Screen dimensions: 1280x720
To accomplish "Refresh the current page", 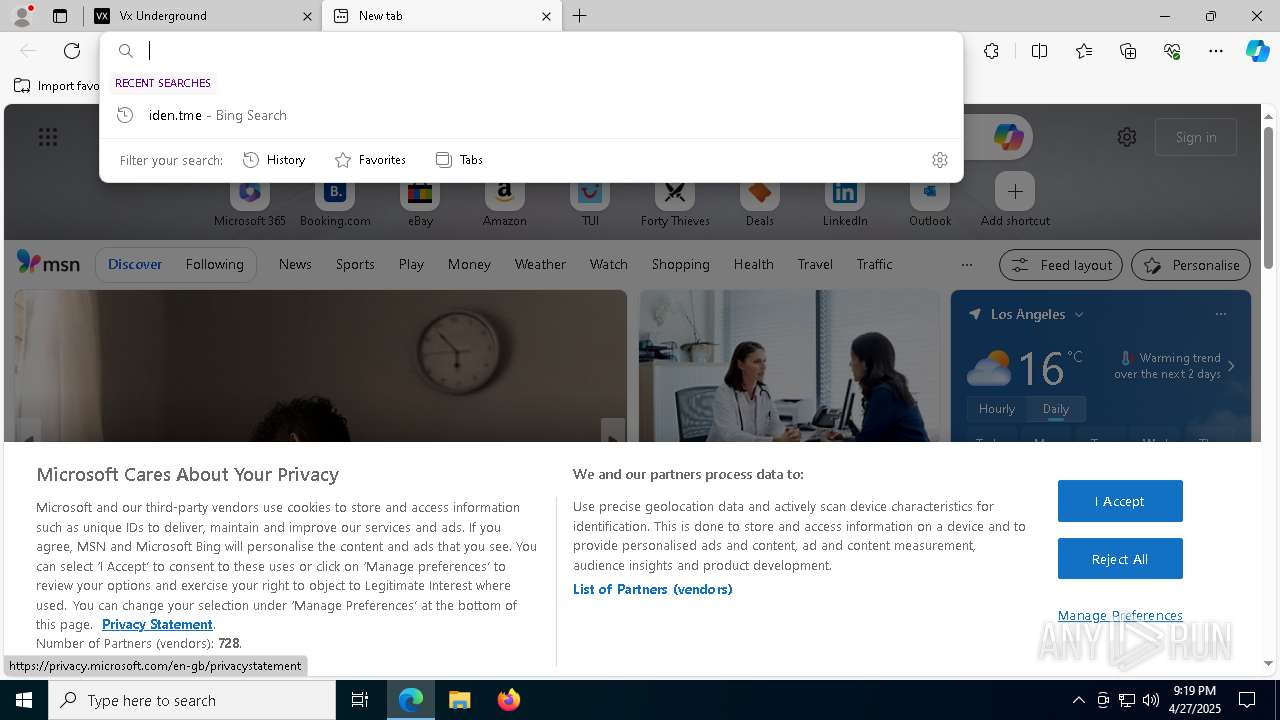I will pyautogui.click(x=72, y=51).
